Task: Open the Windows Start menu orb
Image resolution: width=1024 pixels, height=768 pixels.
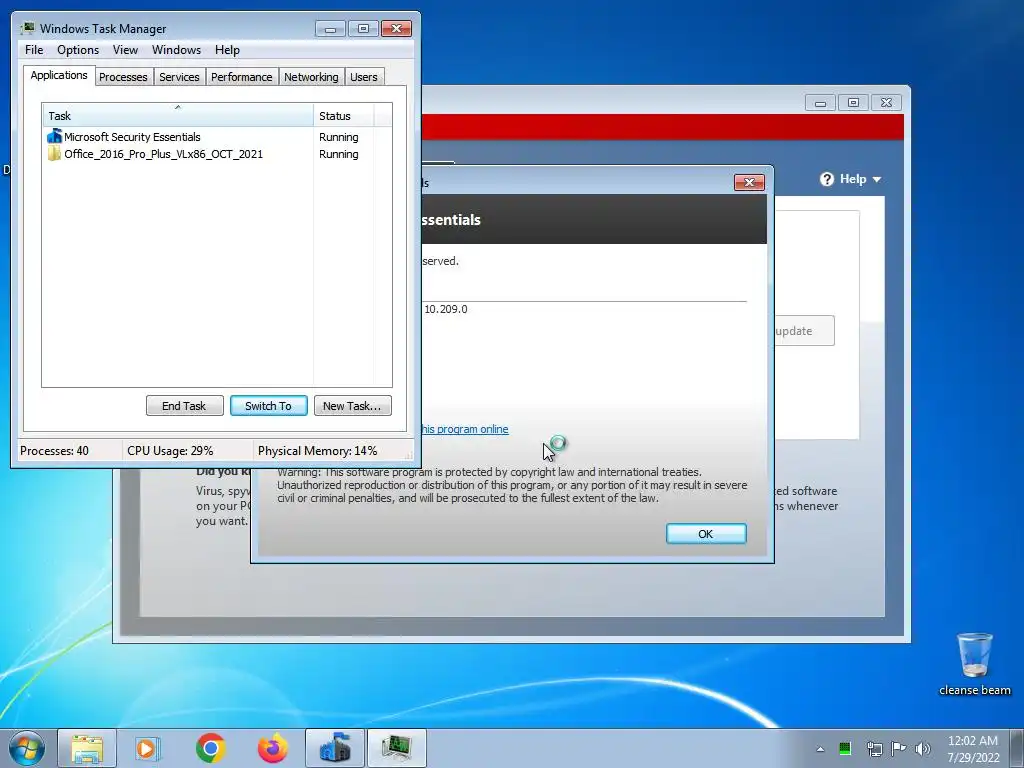Action: click(27, 748)
